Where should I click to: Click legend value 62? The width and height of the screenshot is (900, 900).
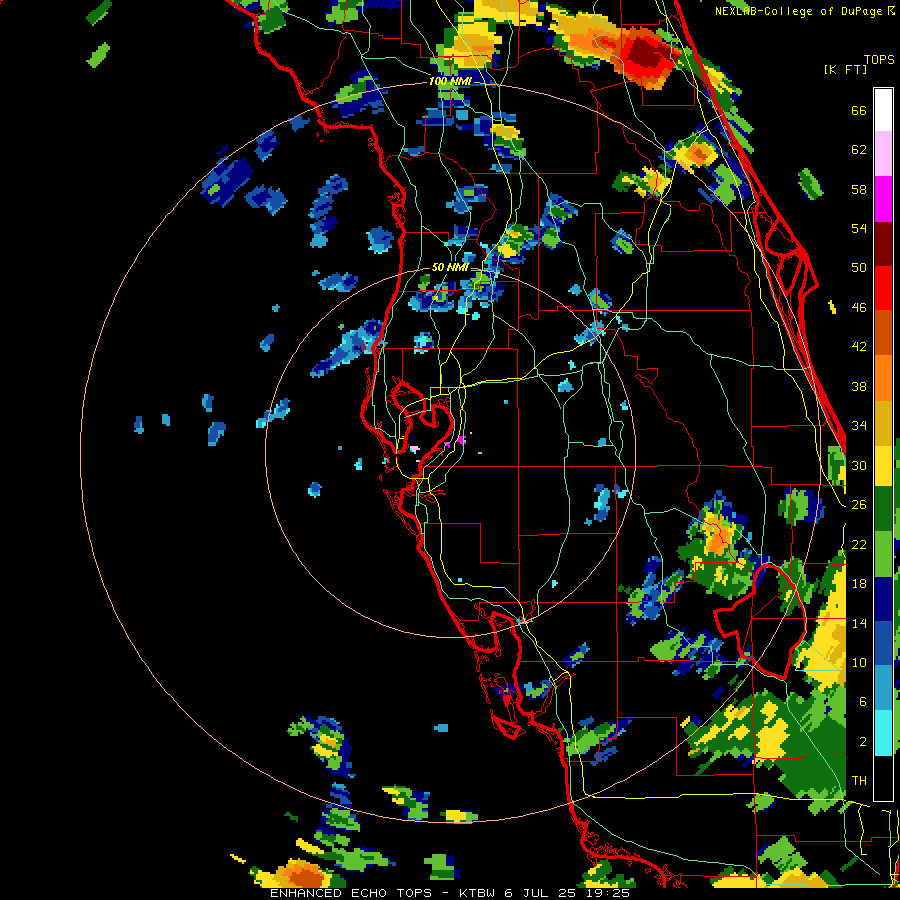pos(859,150)
